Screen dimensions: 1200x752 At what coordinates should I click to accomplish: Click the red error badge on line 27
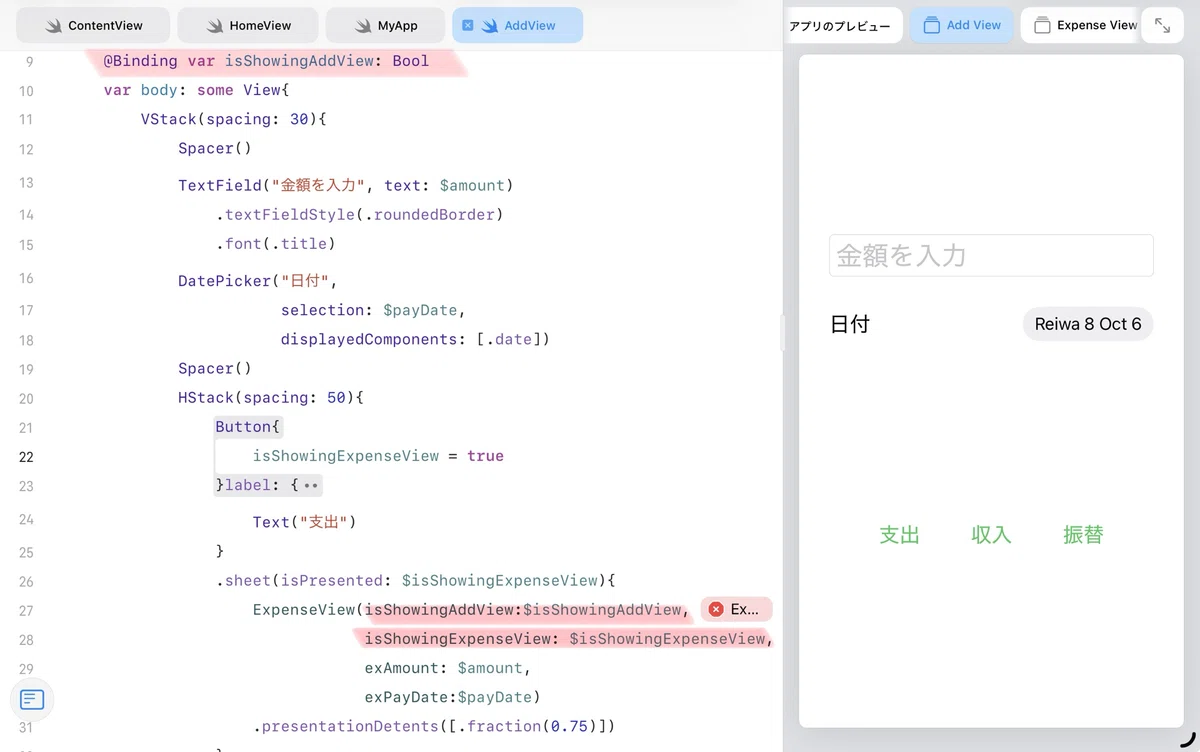click(x=736, y=609)
